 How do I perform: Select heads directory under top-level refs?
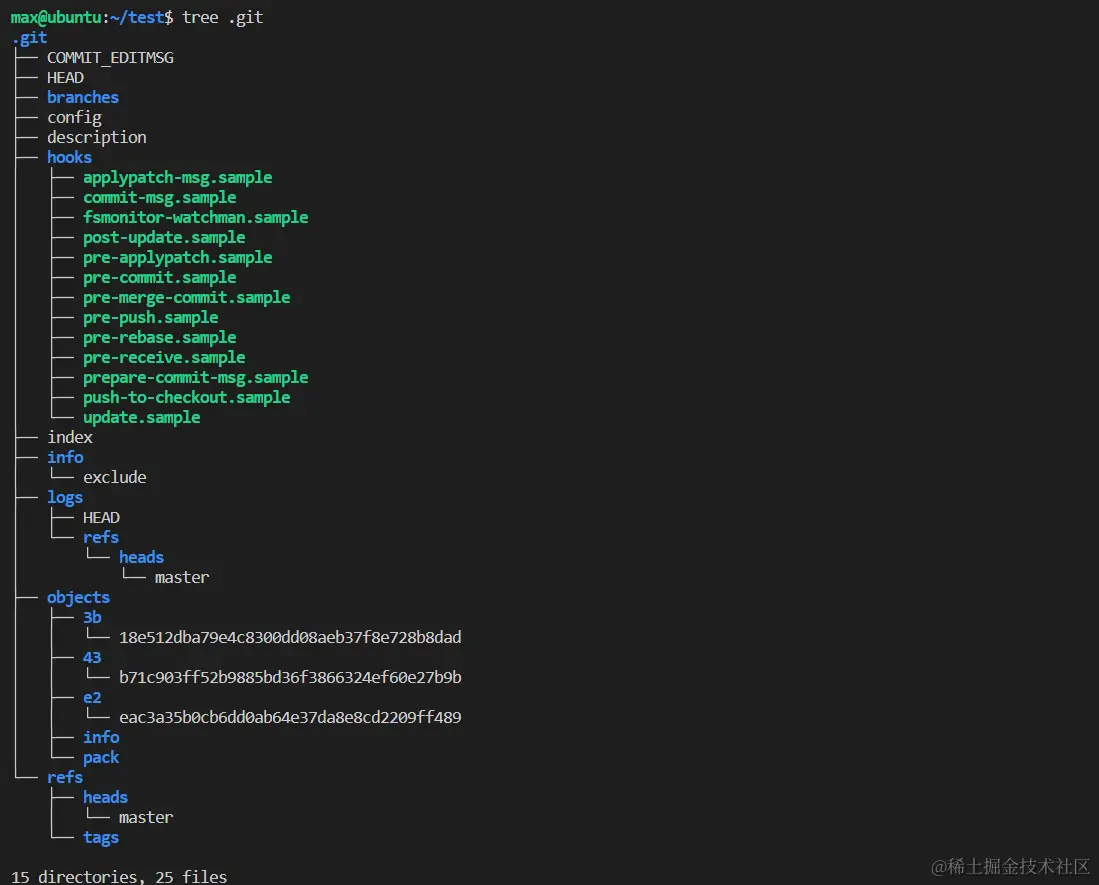tap(106, 797)
